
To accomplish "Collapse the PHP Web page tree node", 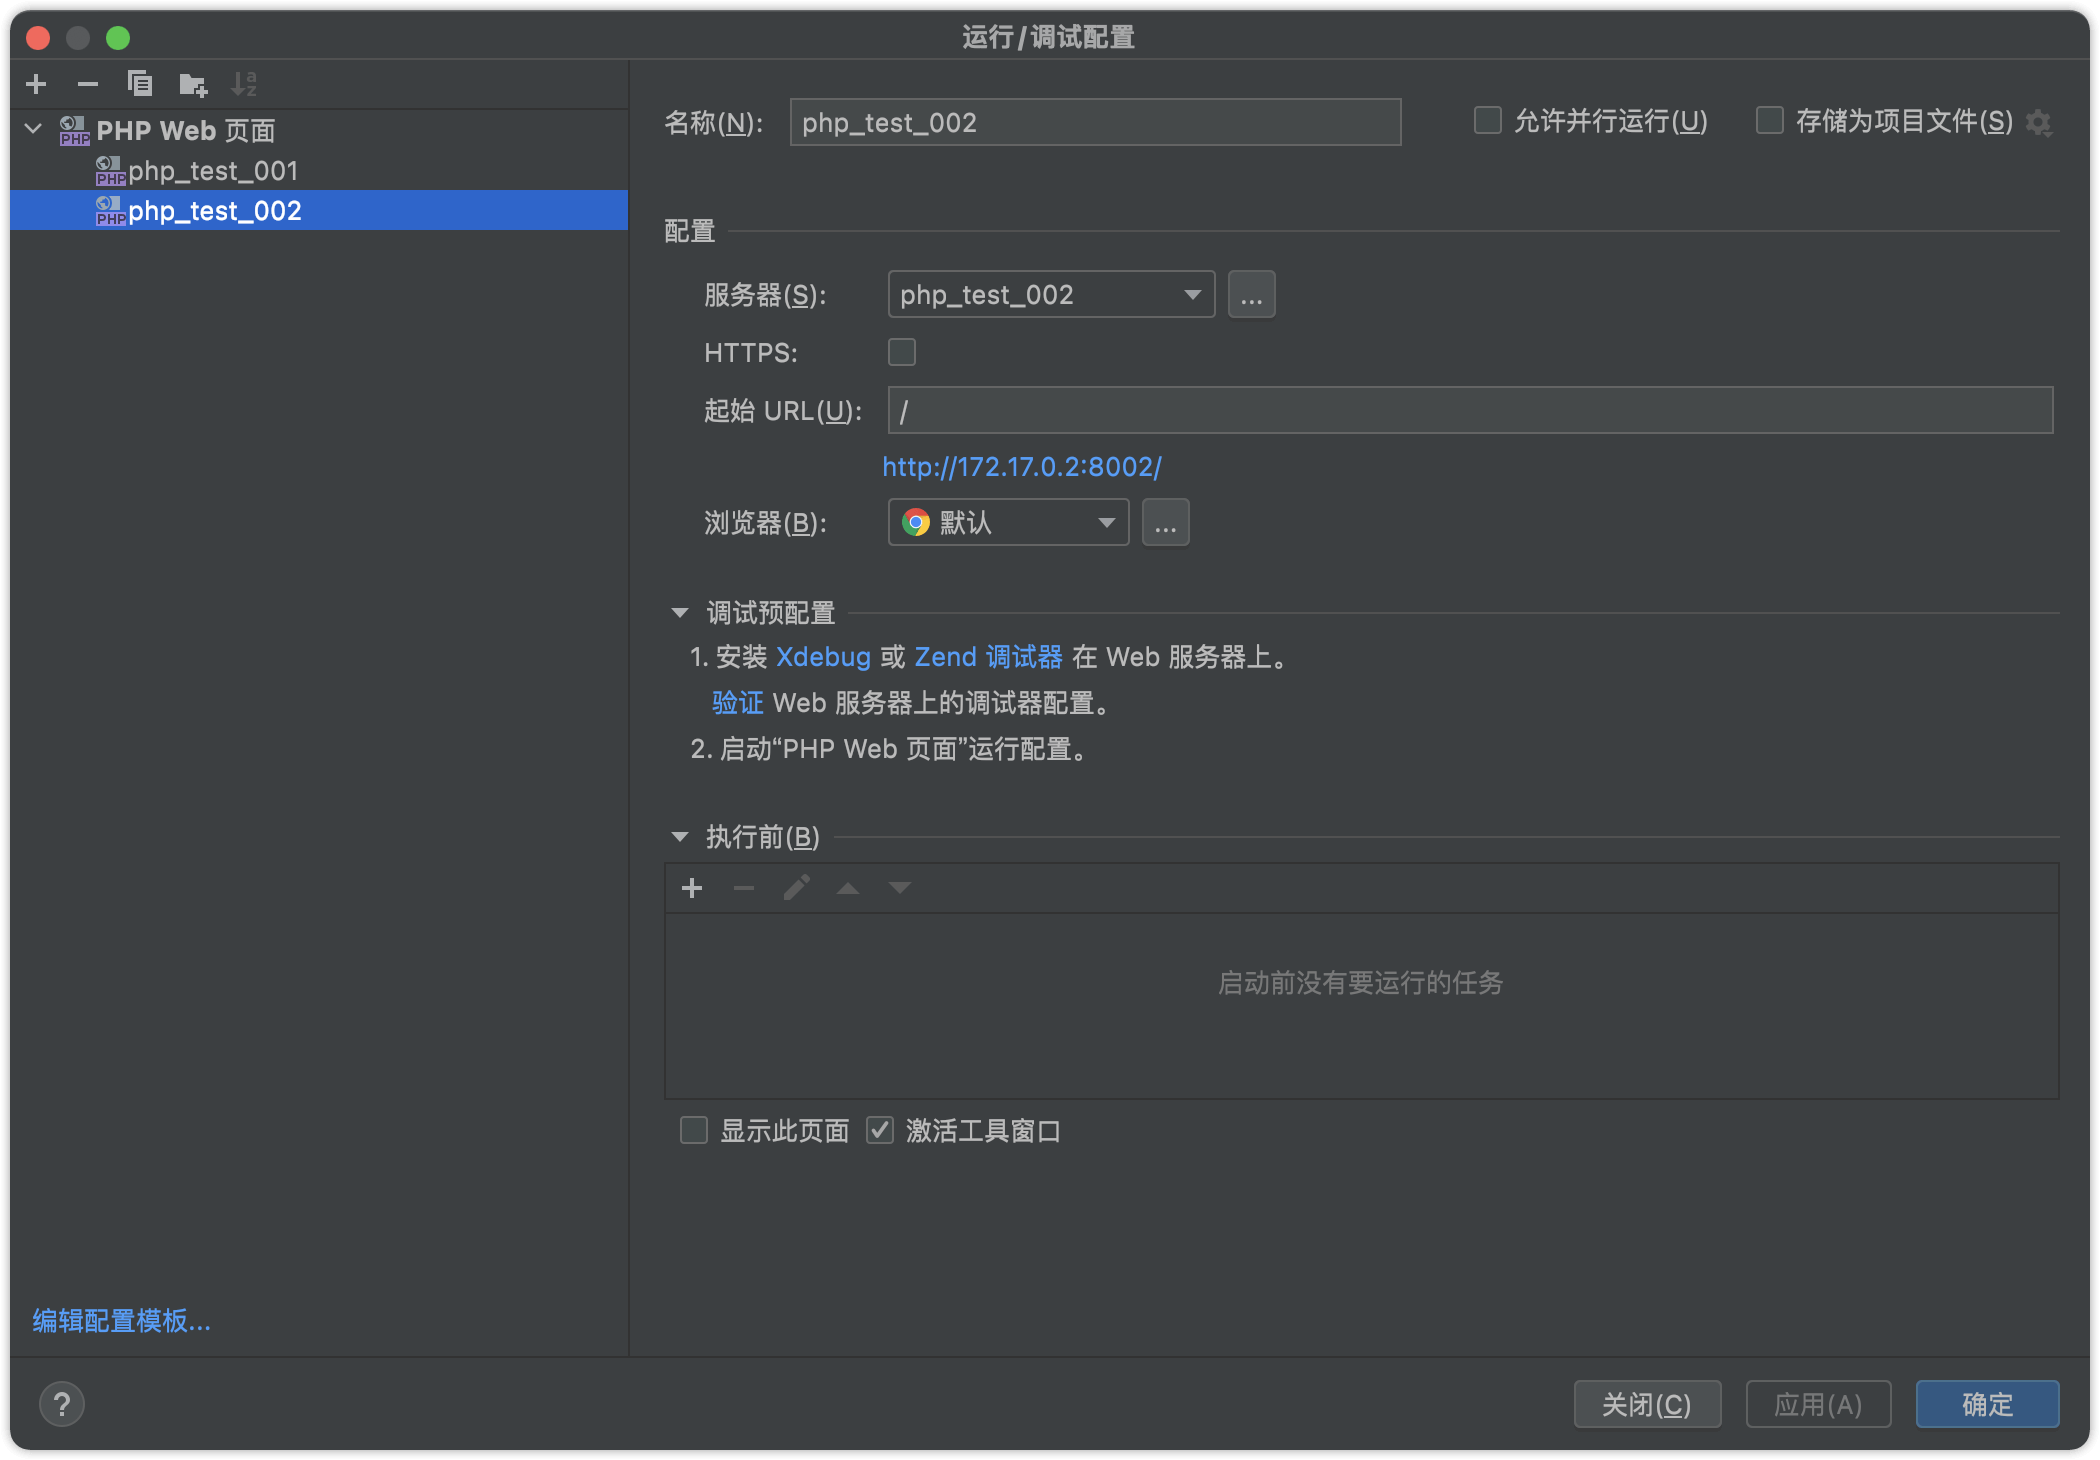I will [34, 129].
